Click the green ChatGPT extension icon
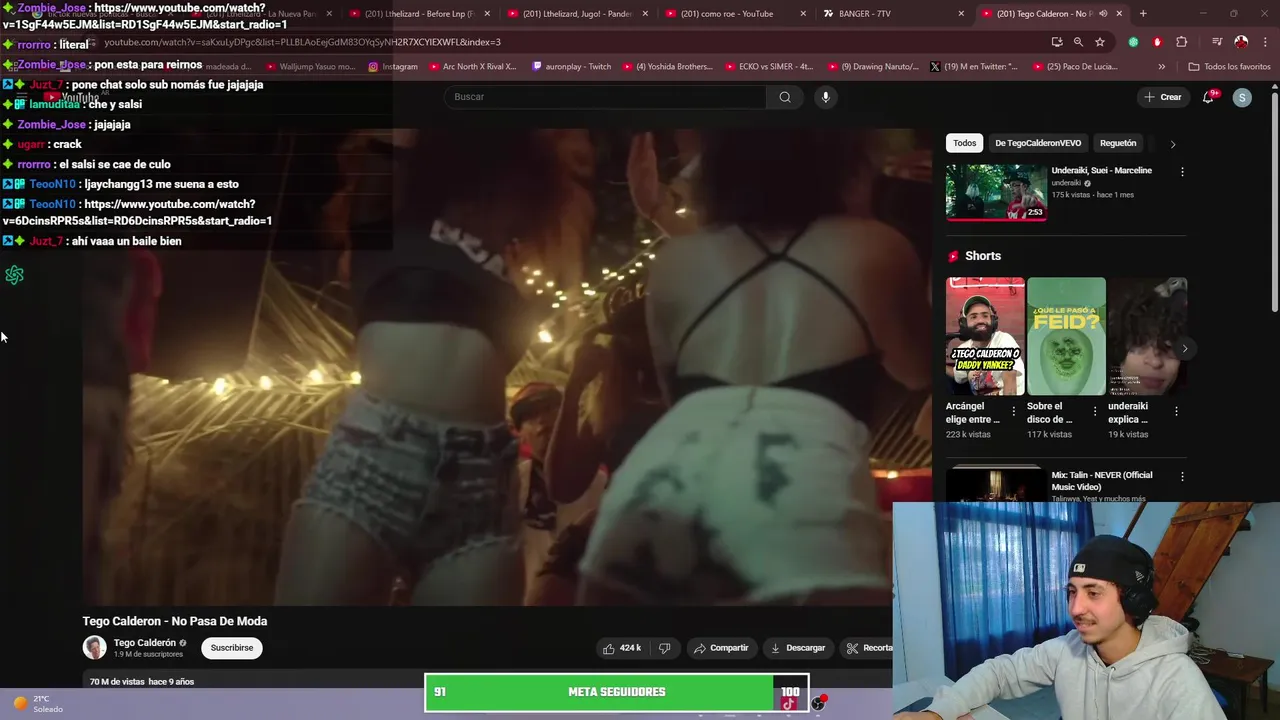This screenshot has width=1280, height=720. click(1133, 42)
